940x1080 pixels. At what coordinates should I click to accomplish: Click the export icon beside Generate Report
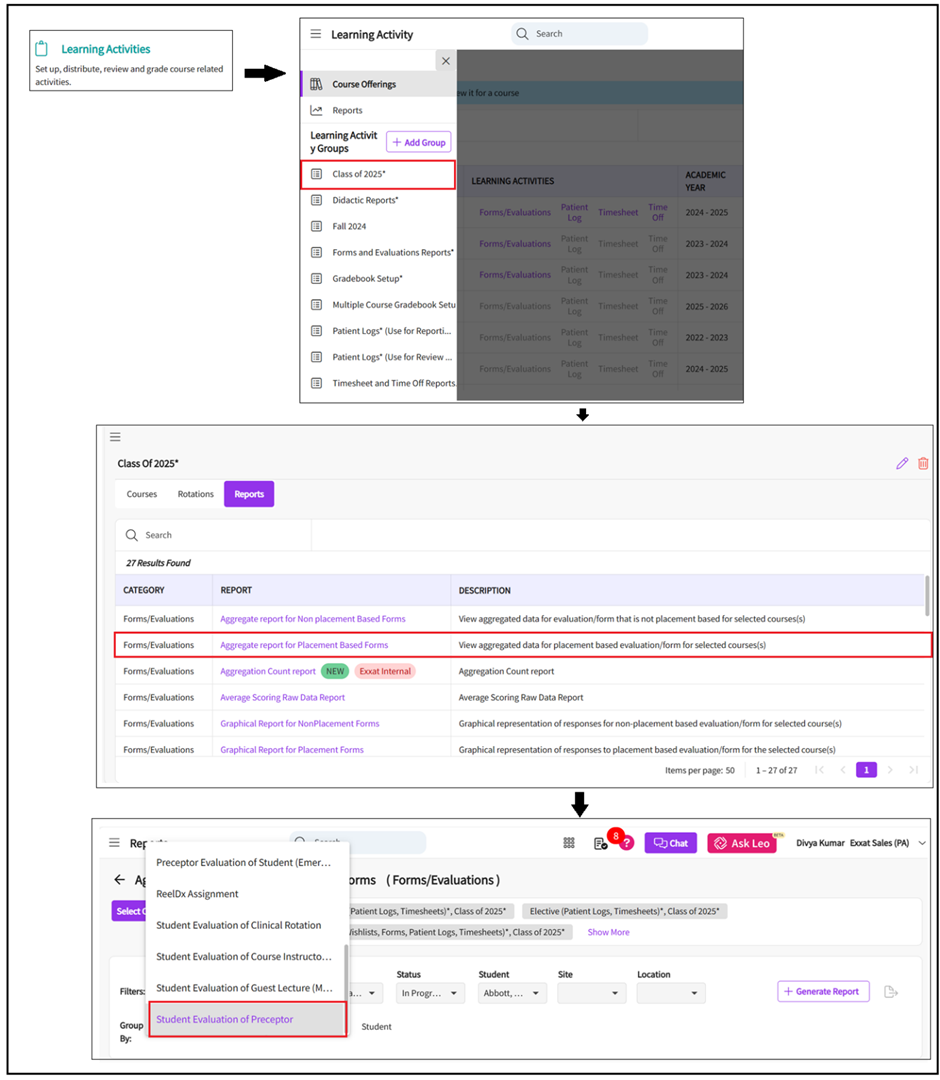click(x=891, y=992)
